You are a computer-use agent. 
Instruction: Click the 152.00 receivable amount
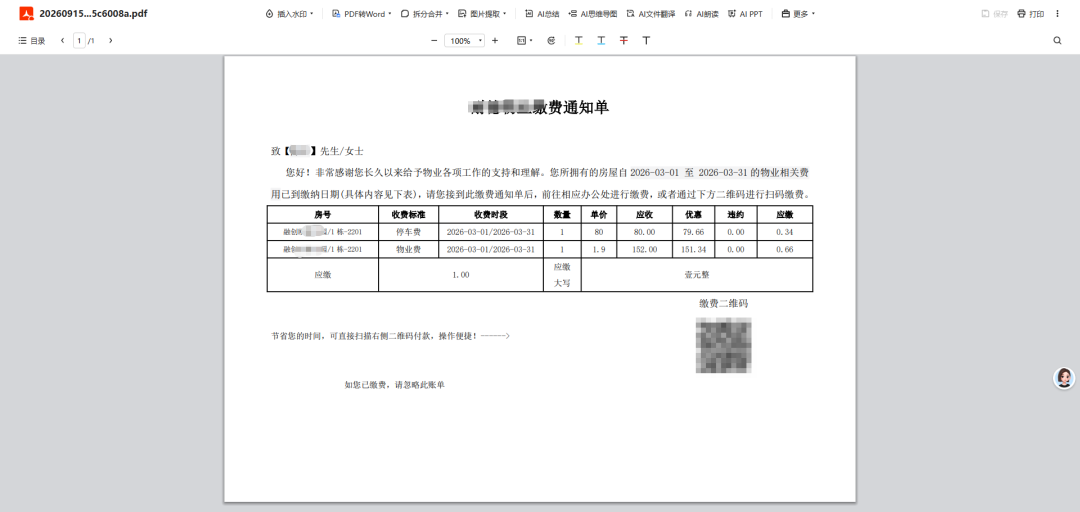[645, 249]
